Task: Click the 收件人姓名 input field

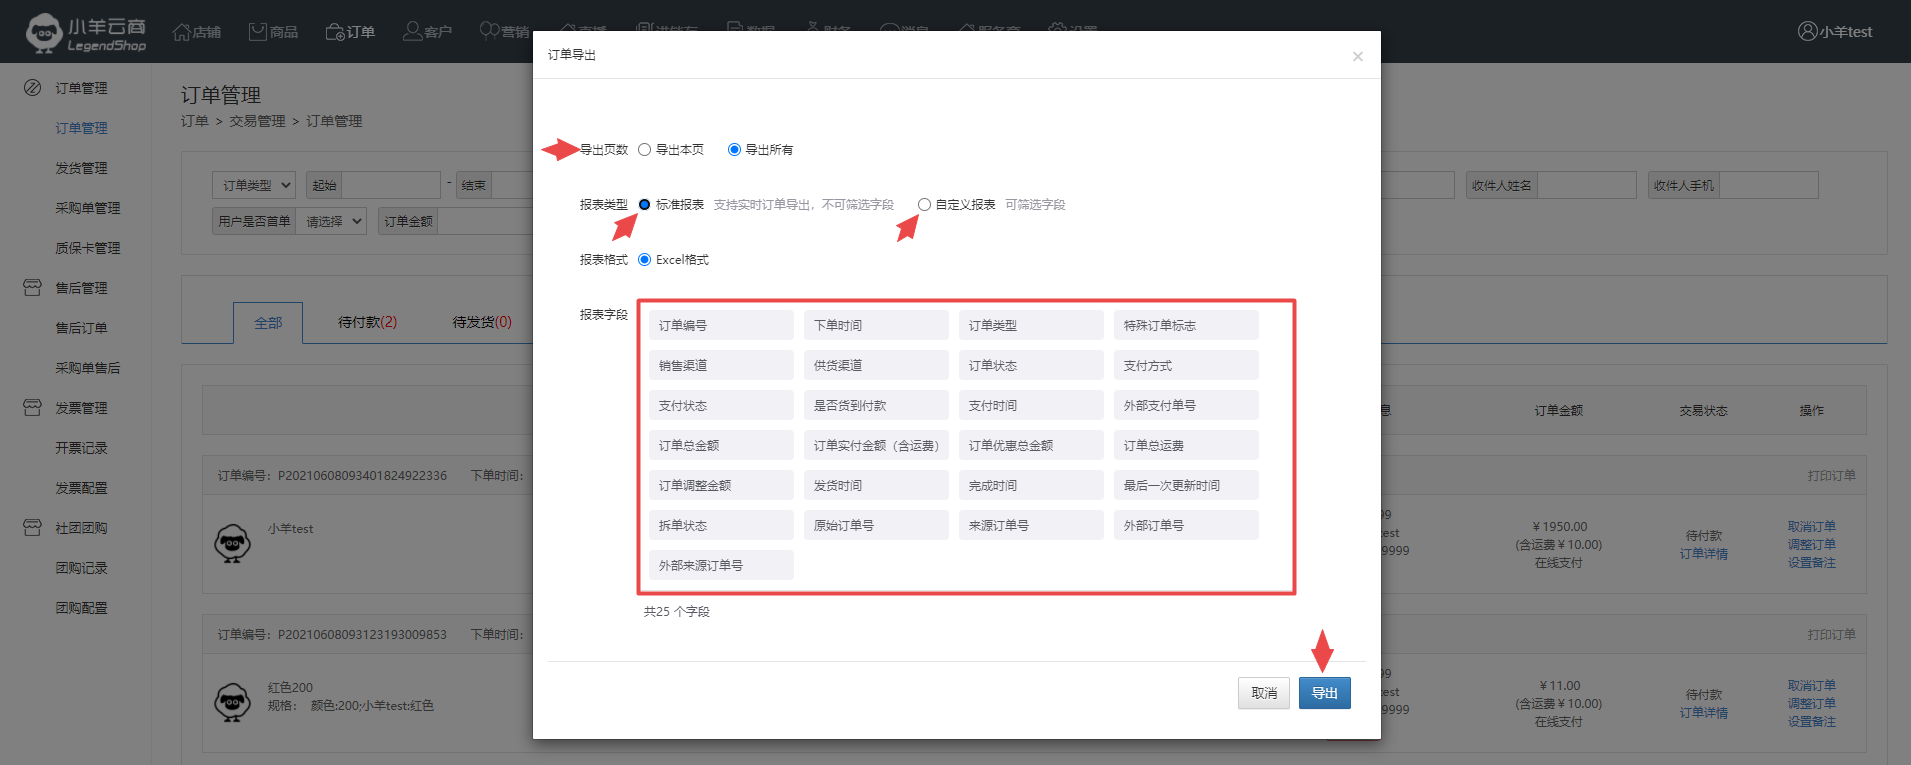Action: 1585,185
